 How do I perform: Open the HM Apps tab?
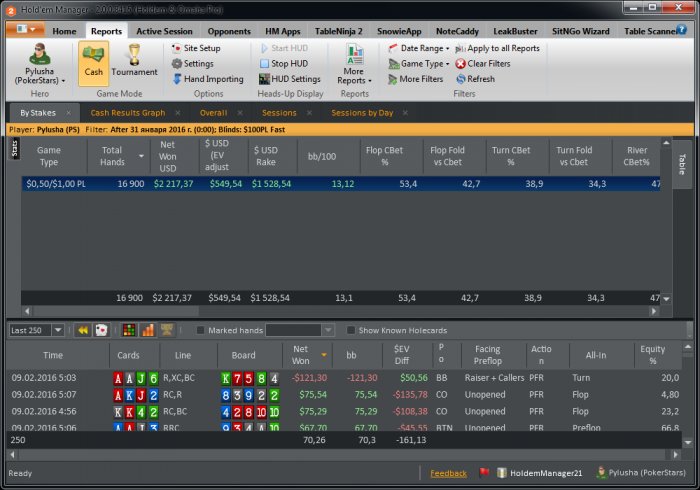tap(283, 31)
